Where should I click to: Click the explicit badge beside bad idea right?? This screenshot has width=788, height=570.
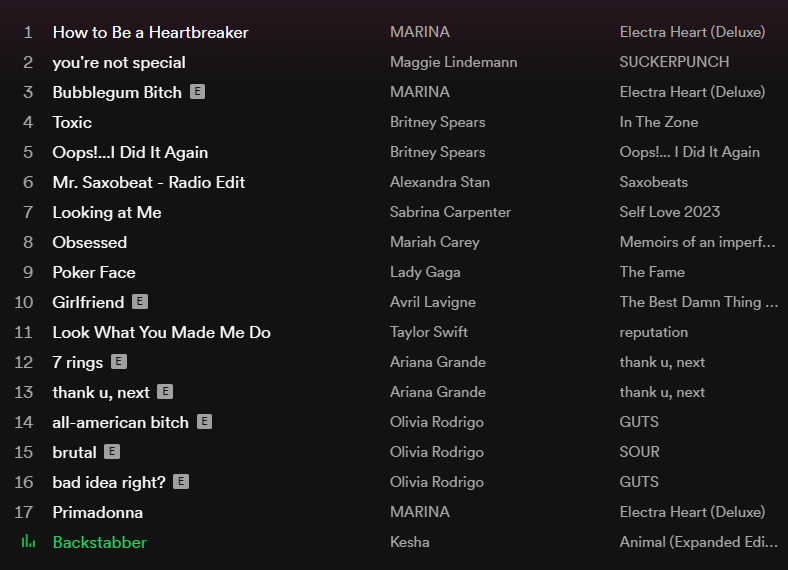tap(181, 482)
